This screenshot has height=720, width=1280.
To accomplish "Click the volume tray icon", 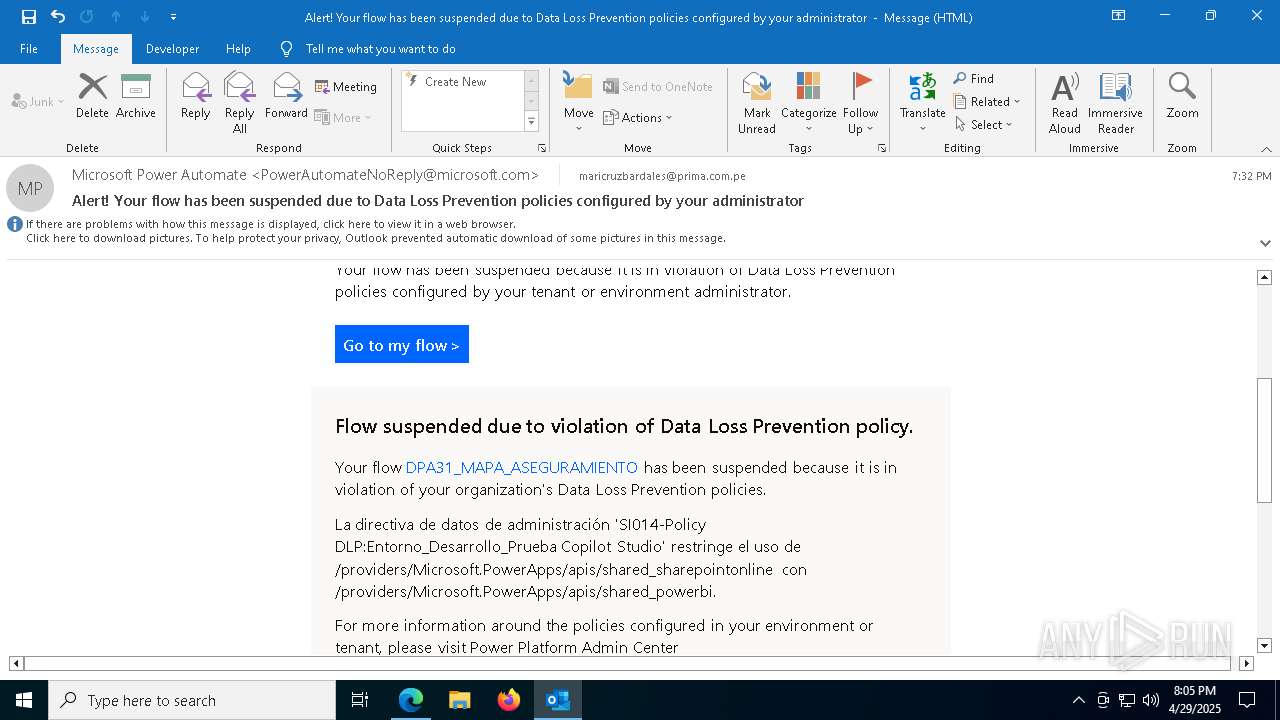I will [x=1150, y=700].
